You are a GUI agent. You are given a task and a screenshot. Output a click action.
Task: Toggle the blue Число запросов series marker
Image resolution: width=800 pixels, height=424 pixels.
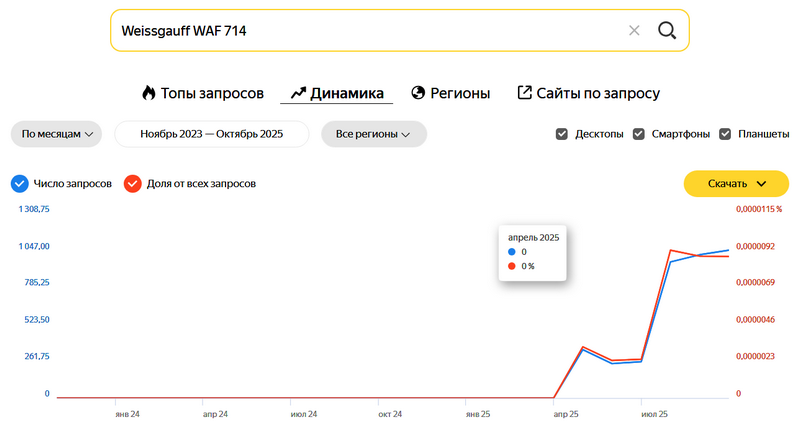click(19, 184)
